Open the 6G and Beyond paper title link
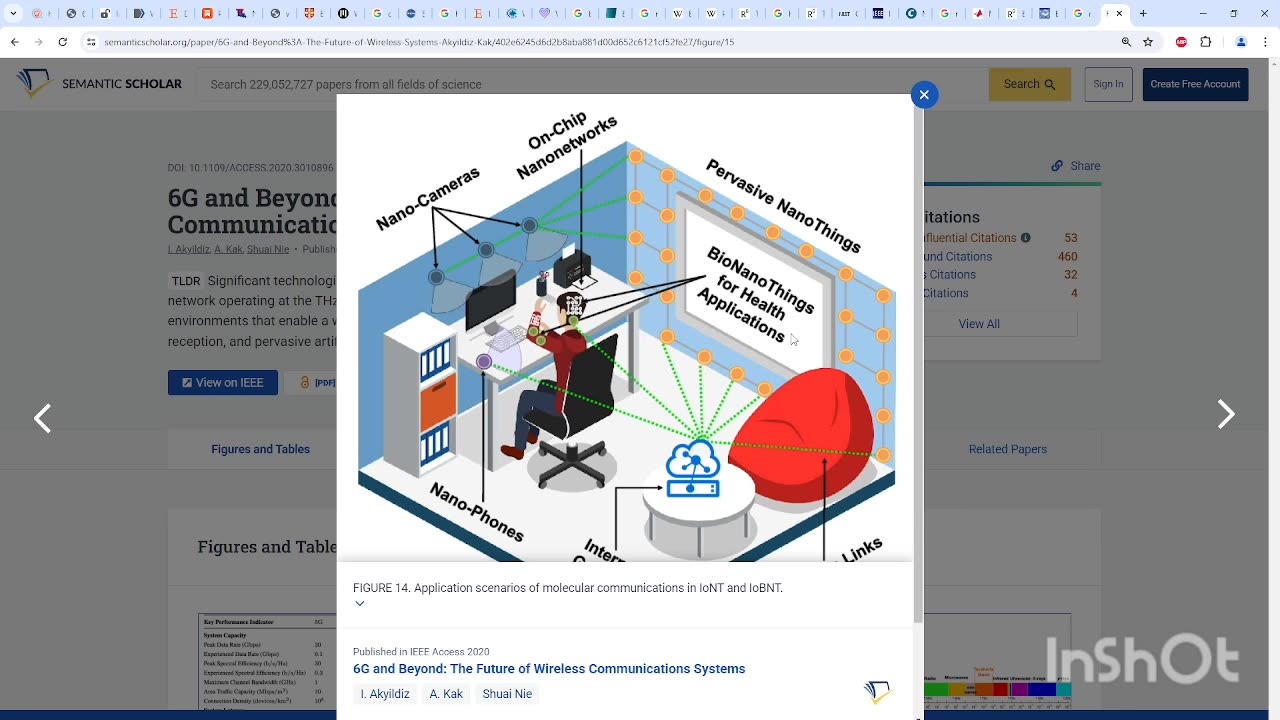Screen dimensions: 1280x720 [x=549, y=668]
